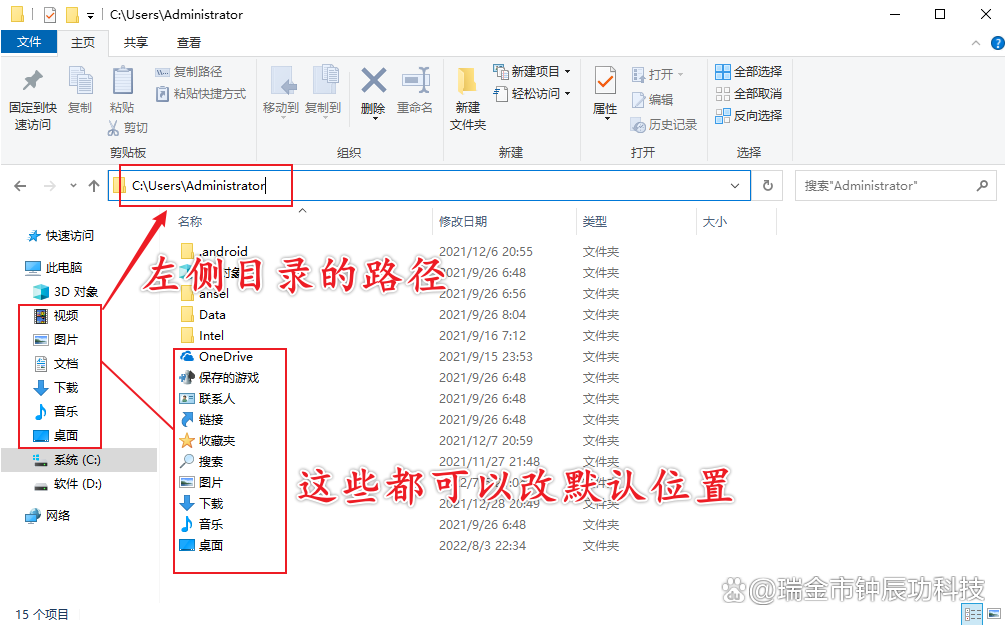
Task: Sort by the 修改日期 column header
Action: [x=463, y=222]
